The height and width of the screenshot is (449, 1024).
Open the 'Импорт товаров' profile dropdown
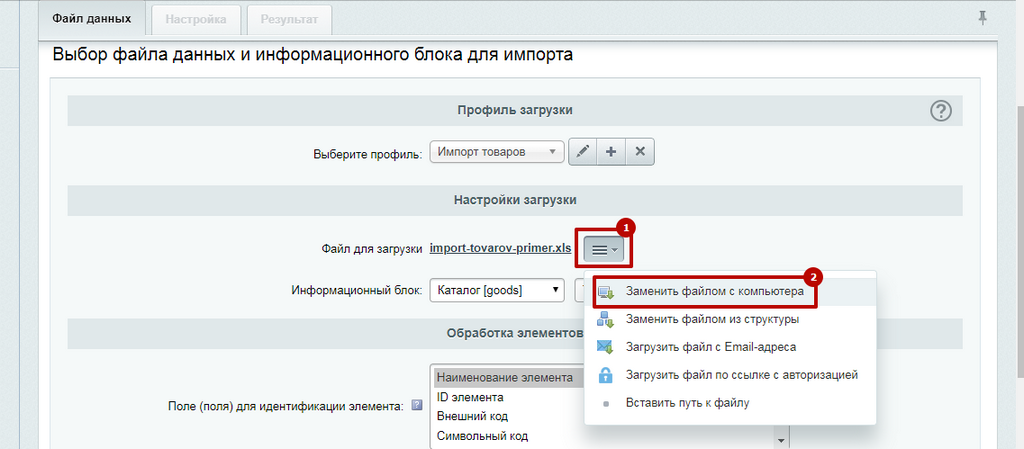(496, 151)
